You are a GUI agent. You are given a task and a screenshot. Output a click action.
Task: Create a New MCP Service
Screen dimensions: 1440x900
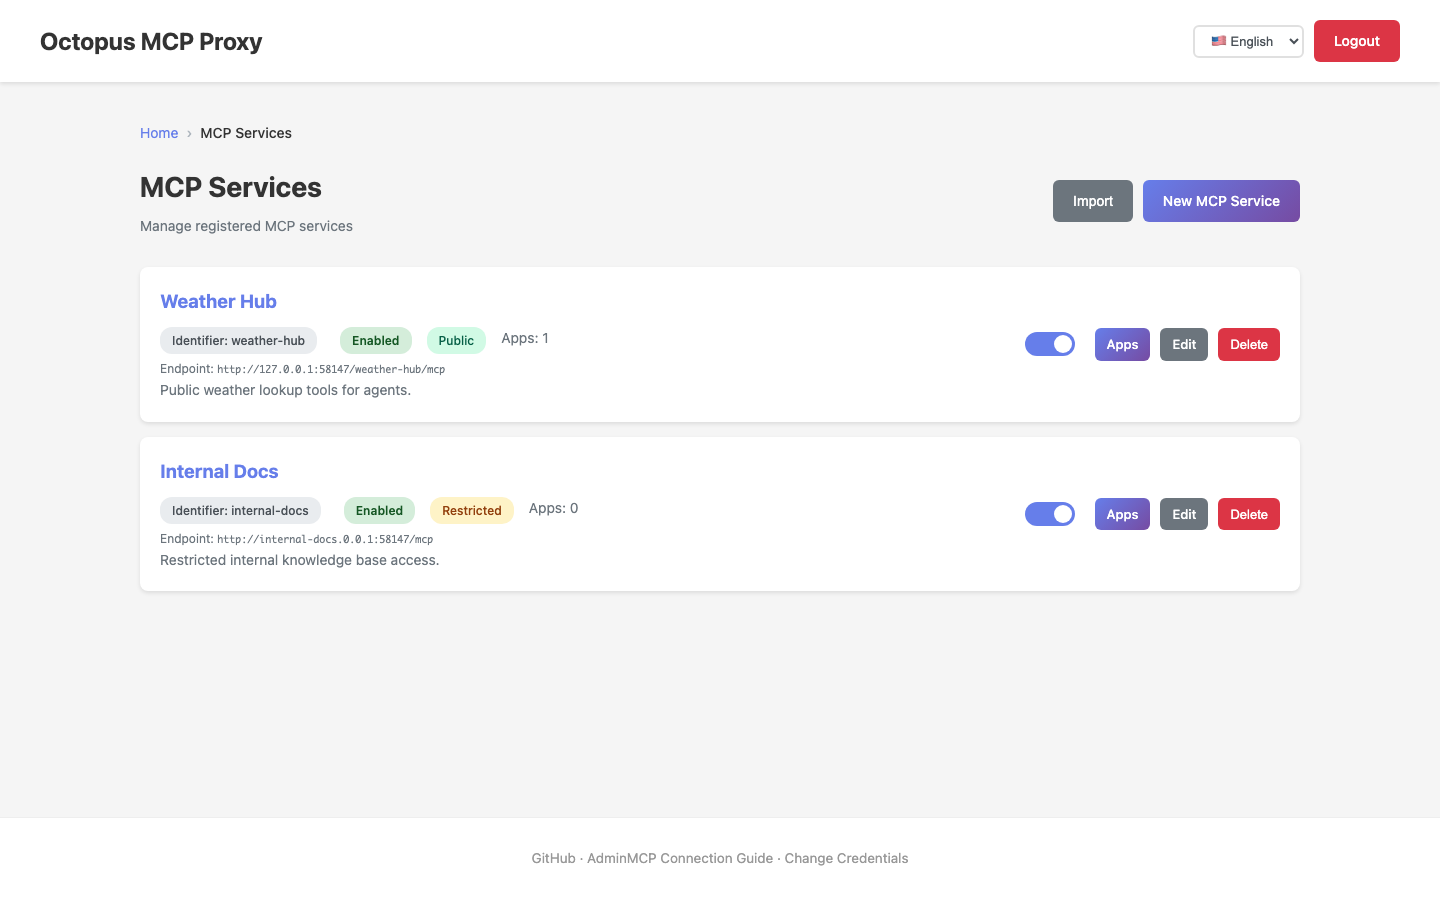tap(1221, 201)
